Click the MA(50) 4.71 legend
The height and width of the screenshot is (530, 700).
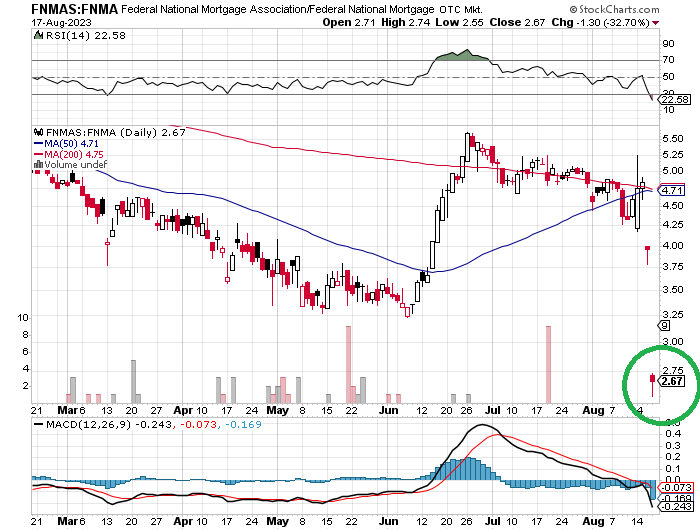tap(67, 143)
